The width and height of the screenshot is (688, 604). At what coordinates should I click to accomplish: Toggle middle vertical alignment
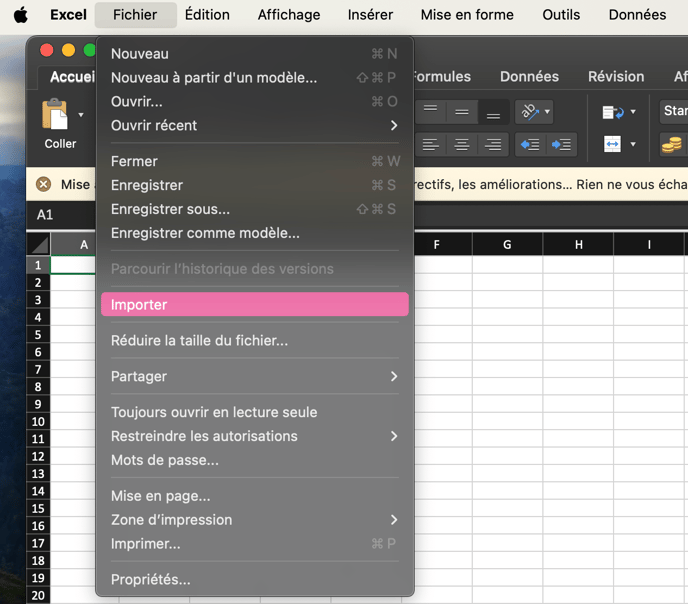461,112
